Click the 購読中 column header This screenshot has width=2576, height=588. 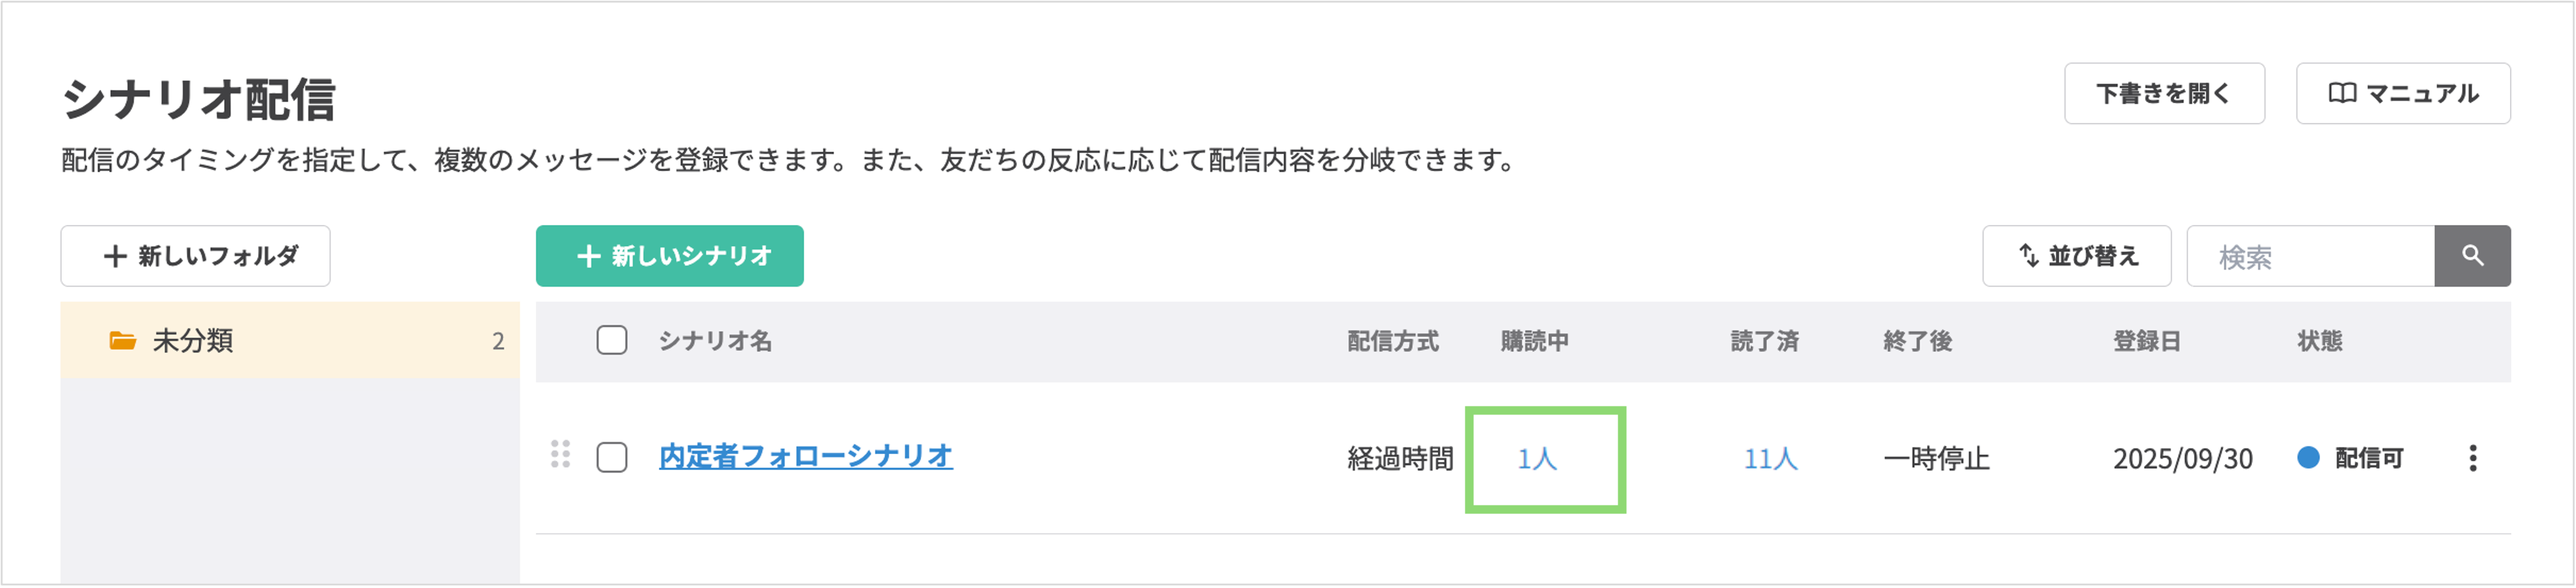1534,341
